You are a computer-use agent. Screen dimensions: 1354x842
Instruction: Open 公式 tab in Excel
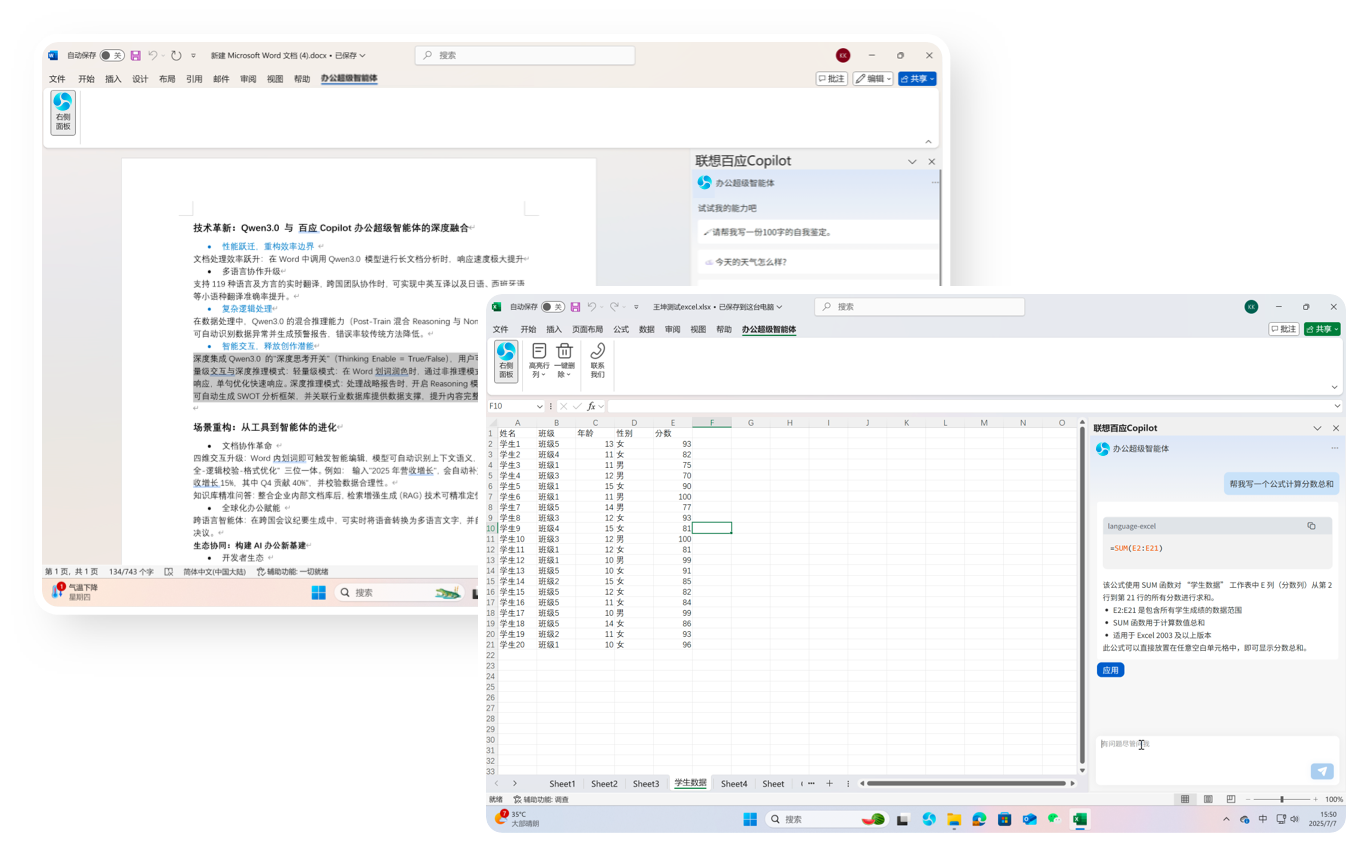point(621,329)
